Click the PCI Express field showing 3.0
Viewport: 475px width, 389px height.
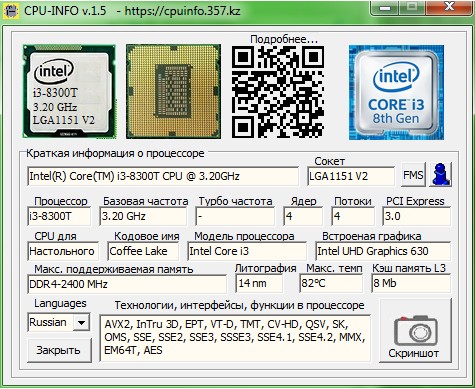[x=417, y=216]
